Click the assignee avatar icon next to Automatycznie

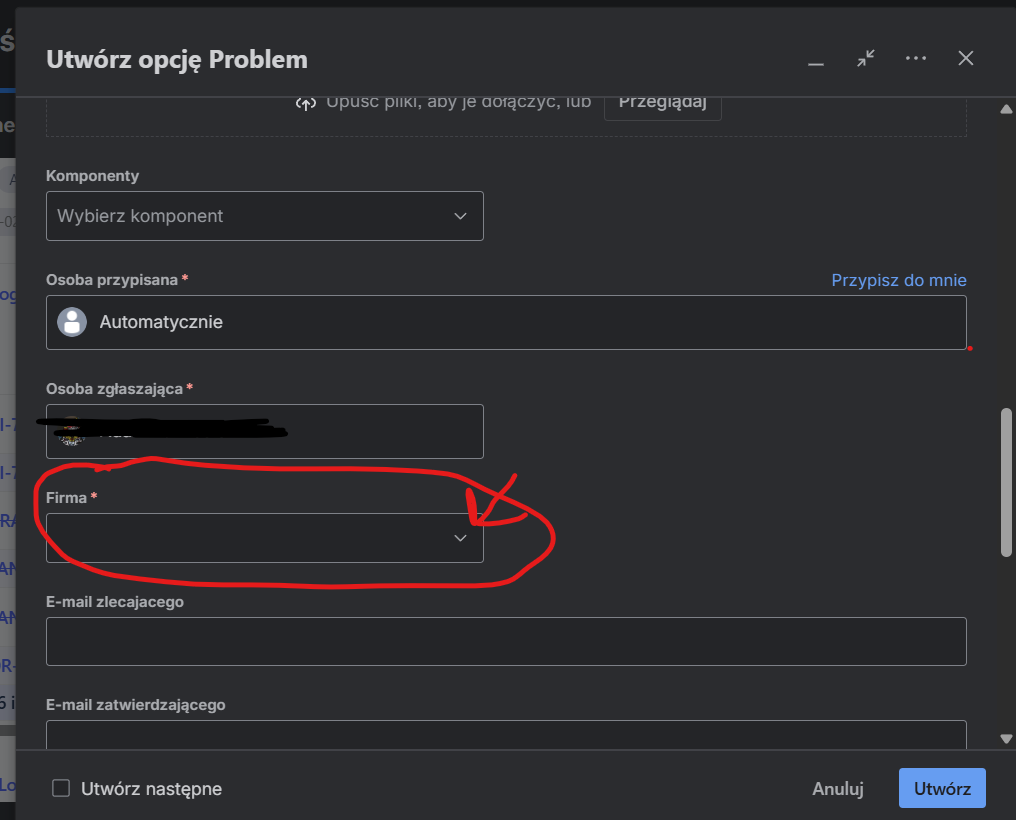pyautogui.click(x=72, y=322)
